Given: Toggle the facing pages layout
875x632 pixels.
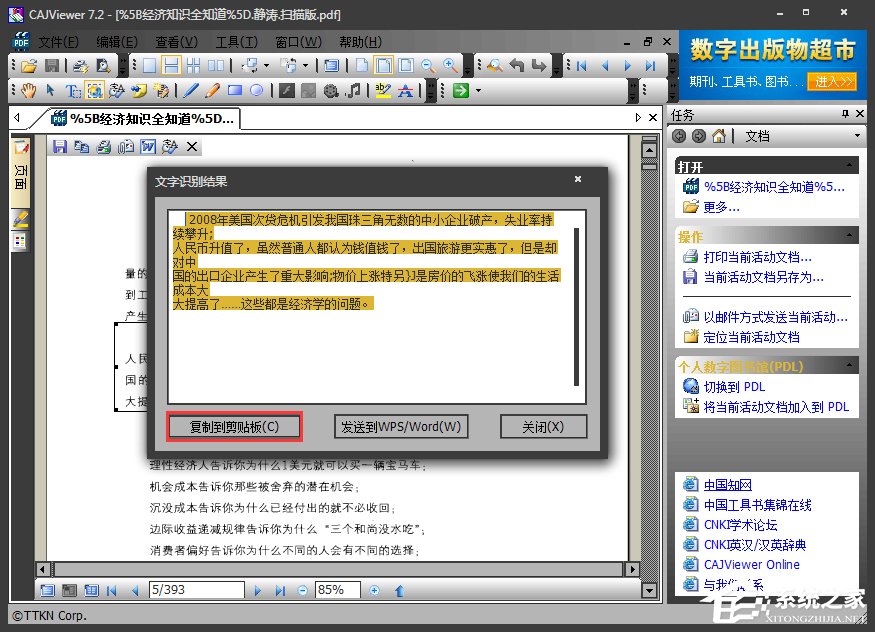Looking at the screenshot, I should click(x=215, y=66).
